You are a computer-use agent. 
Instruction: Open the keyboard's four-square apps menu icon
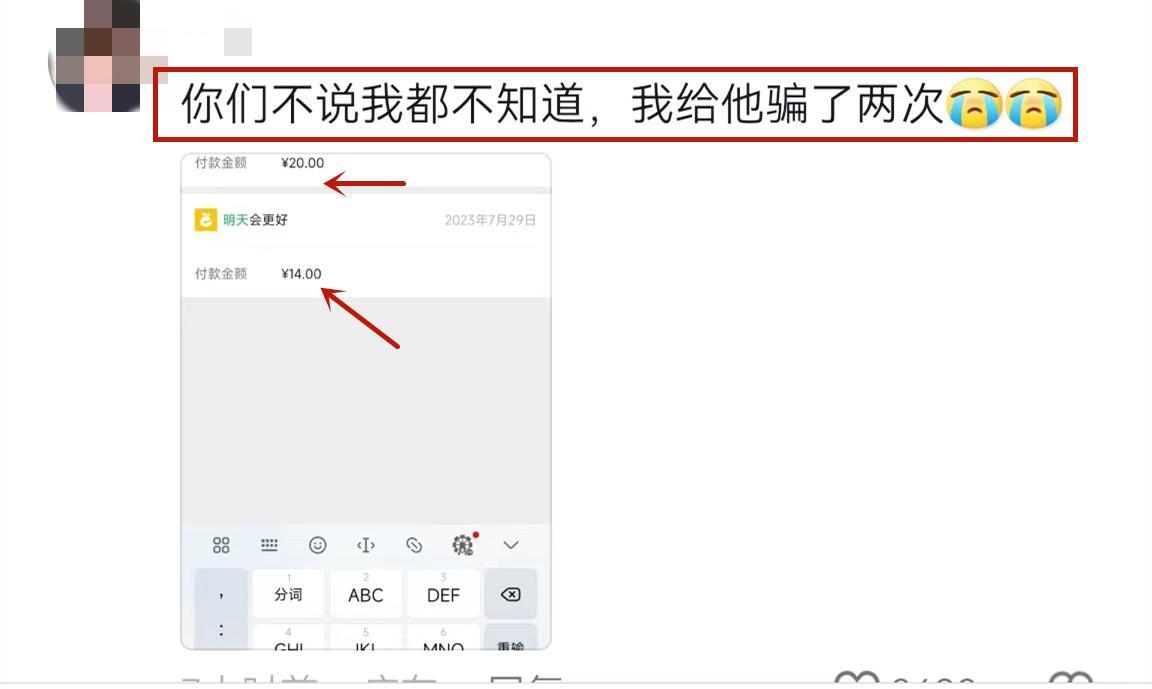(221, 545)
